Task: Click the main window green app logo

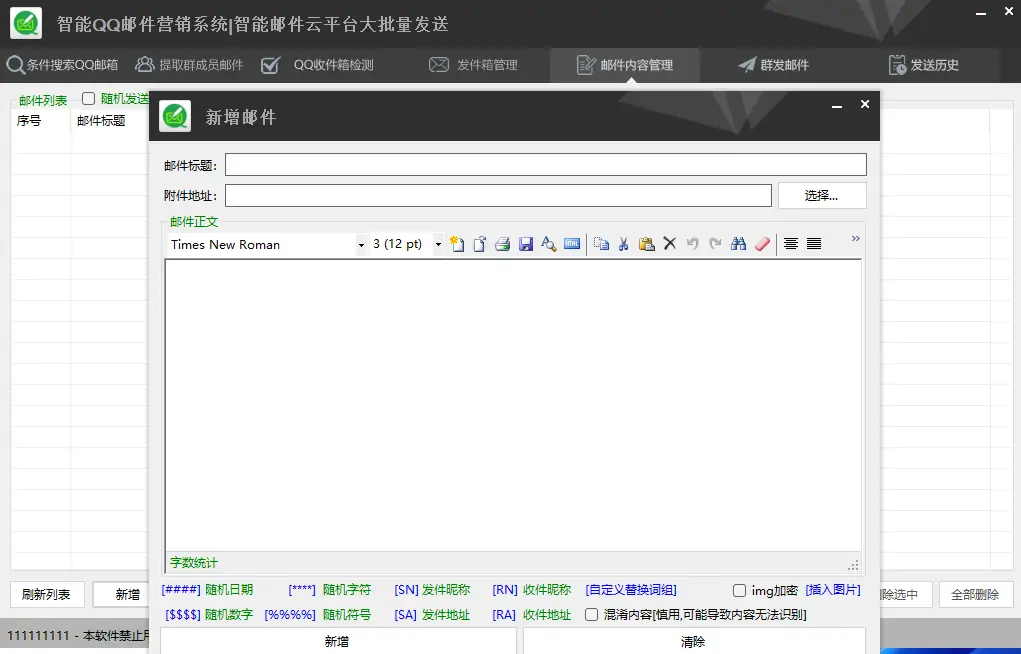Action: click(x=26, y=23)
